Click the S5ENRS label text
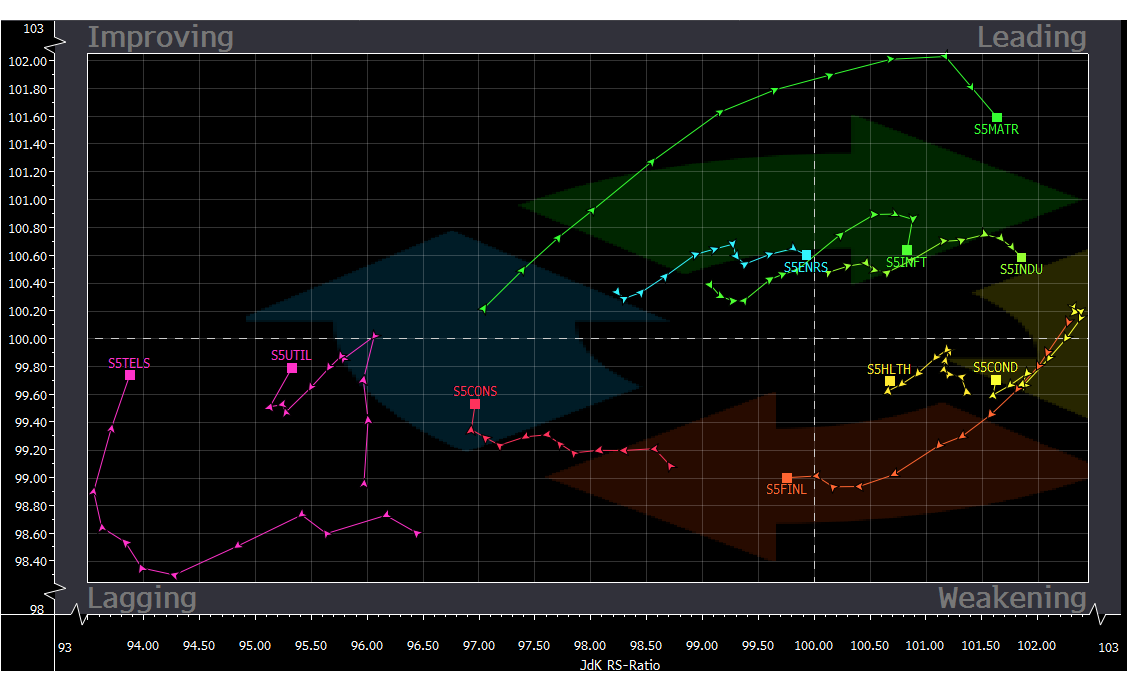The width and height of the screenshot is (1127, 691). 806,267
